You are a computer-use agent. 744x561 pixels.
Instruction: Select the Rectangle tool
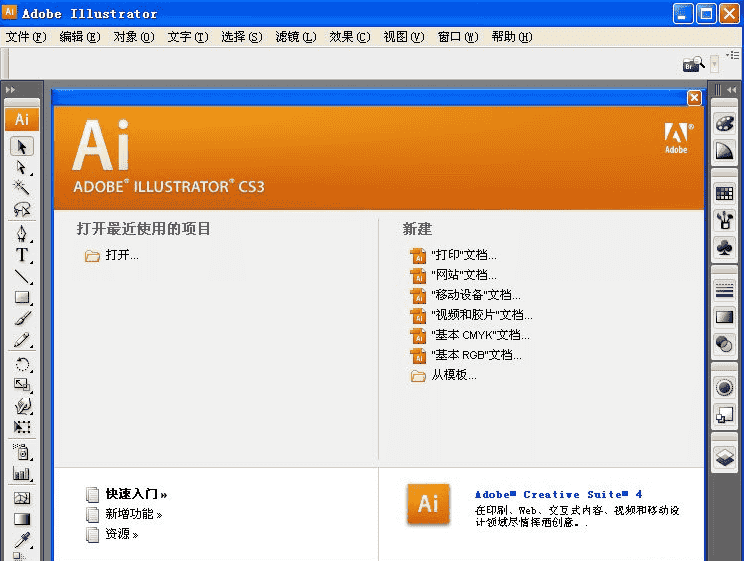click(22, 297)
